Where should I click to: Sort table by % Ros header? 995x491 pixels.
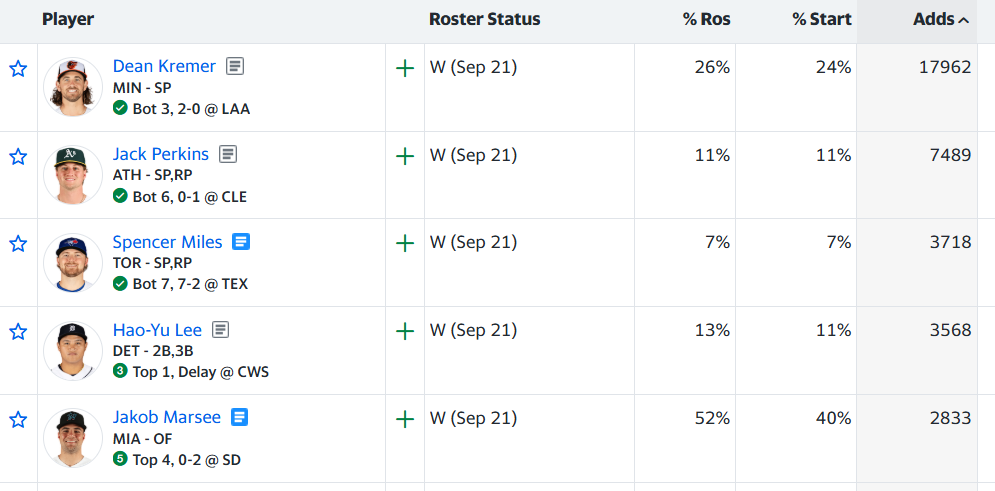click(x=706, y=20)
